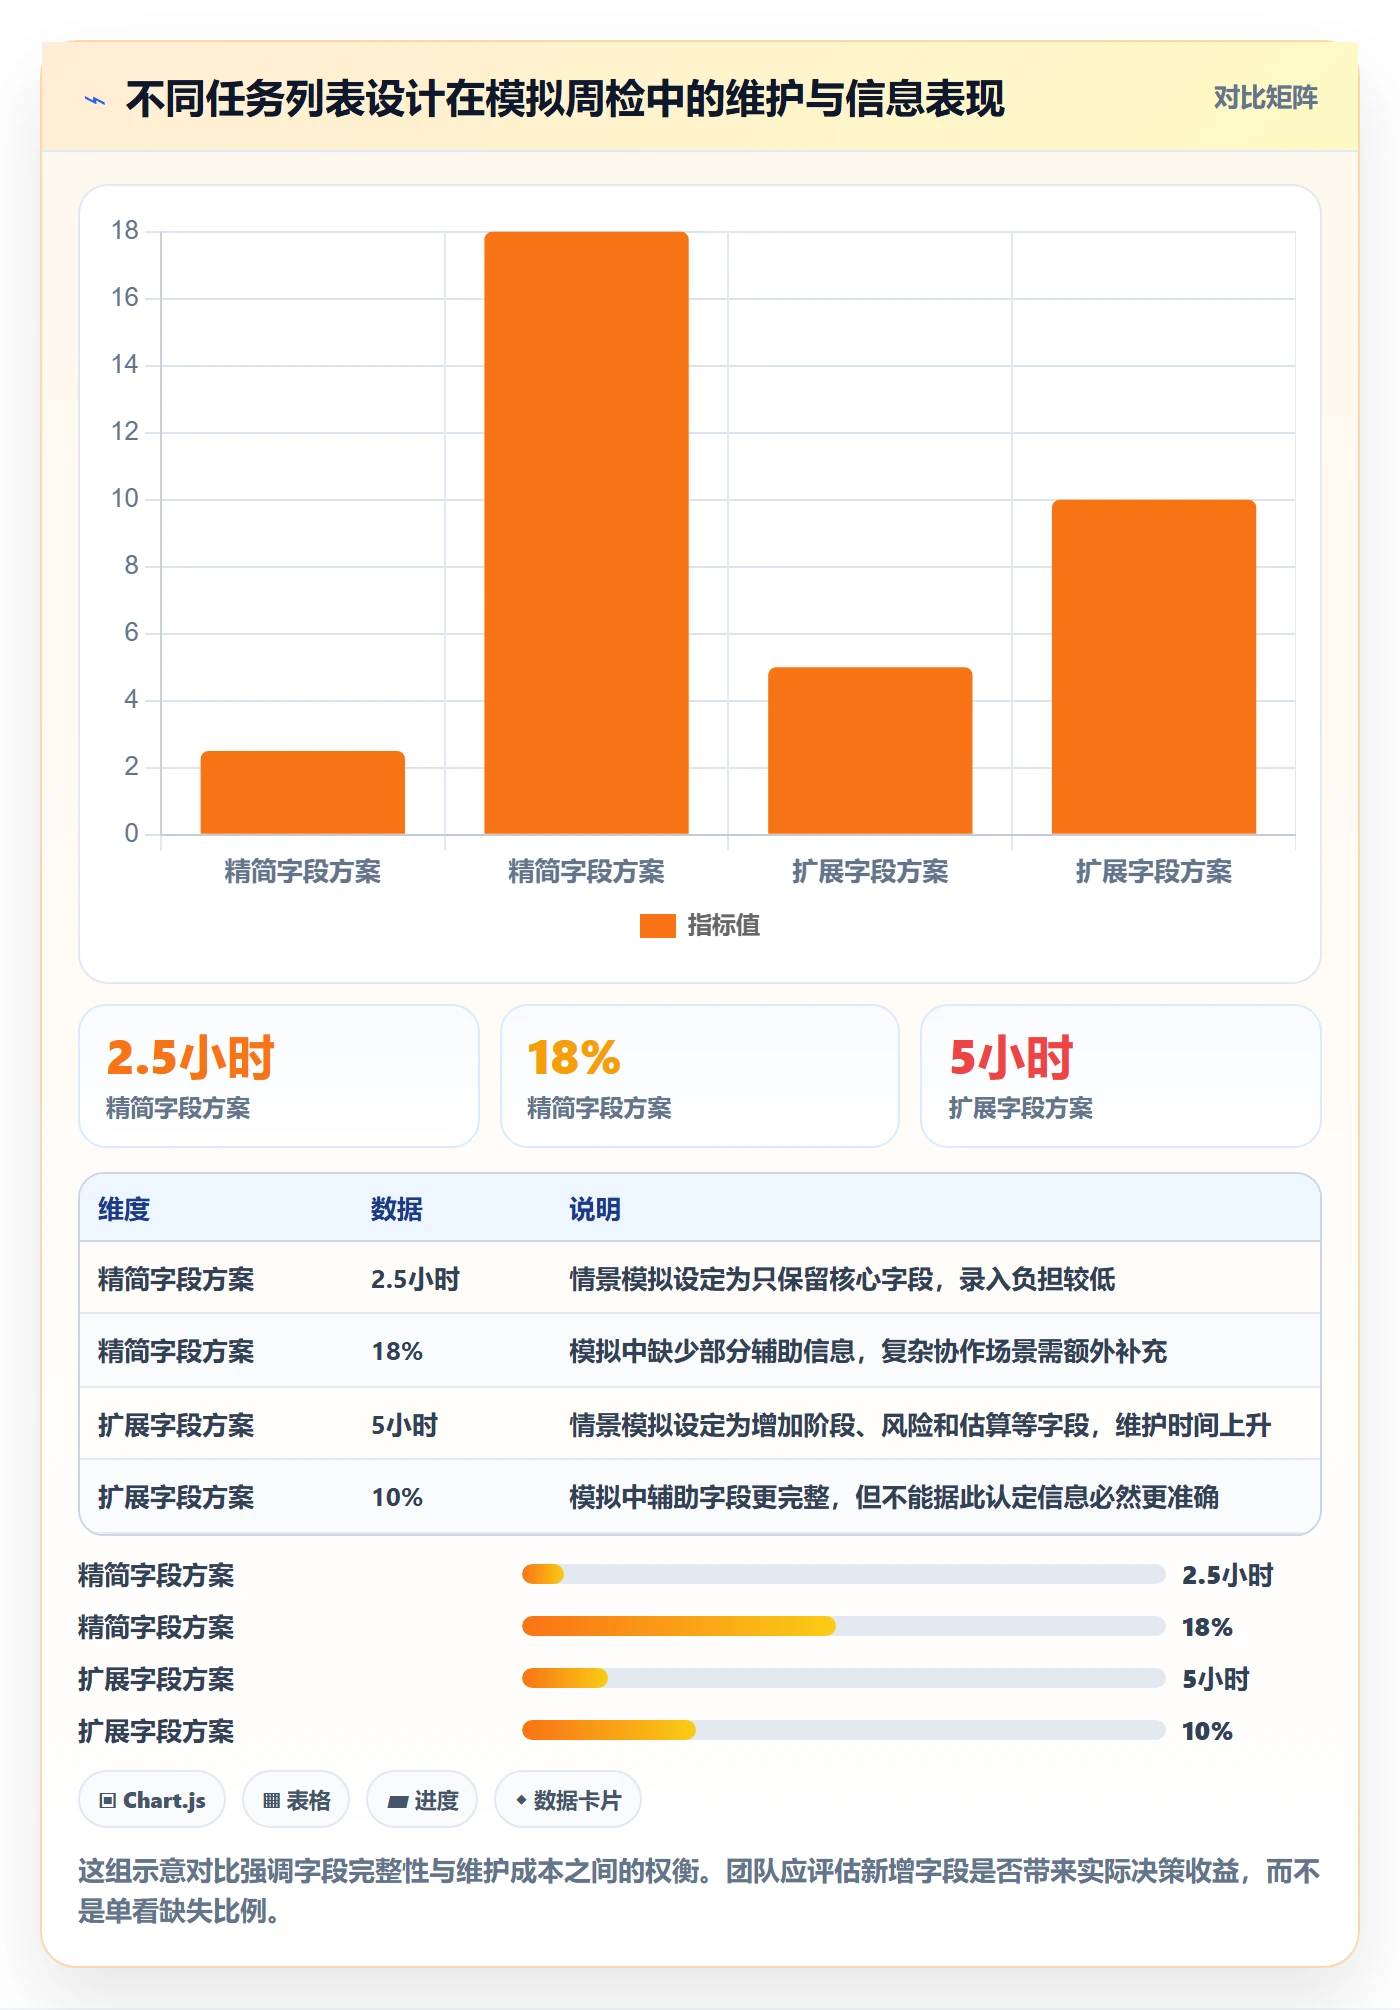
Task: Click the tallest chart bar reaching 18
Action: click(x=587, y=533)
